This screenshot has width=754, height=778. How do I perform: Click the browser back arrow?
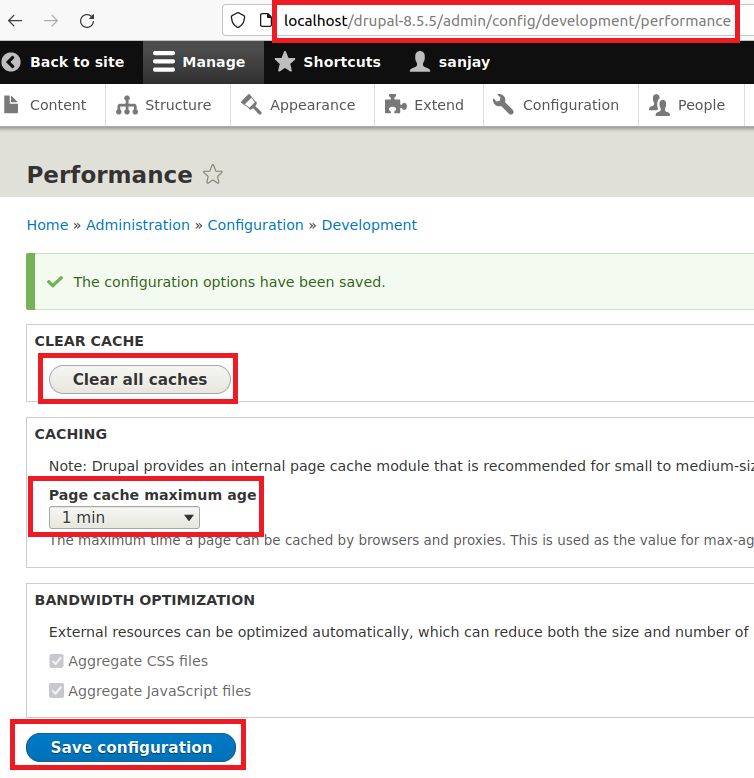(15, 21)
